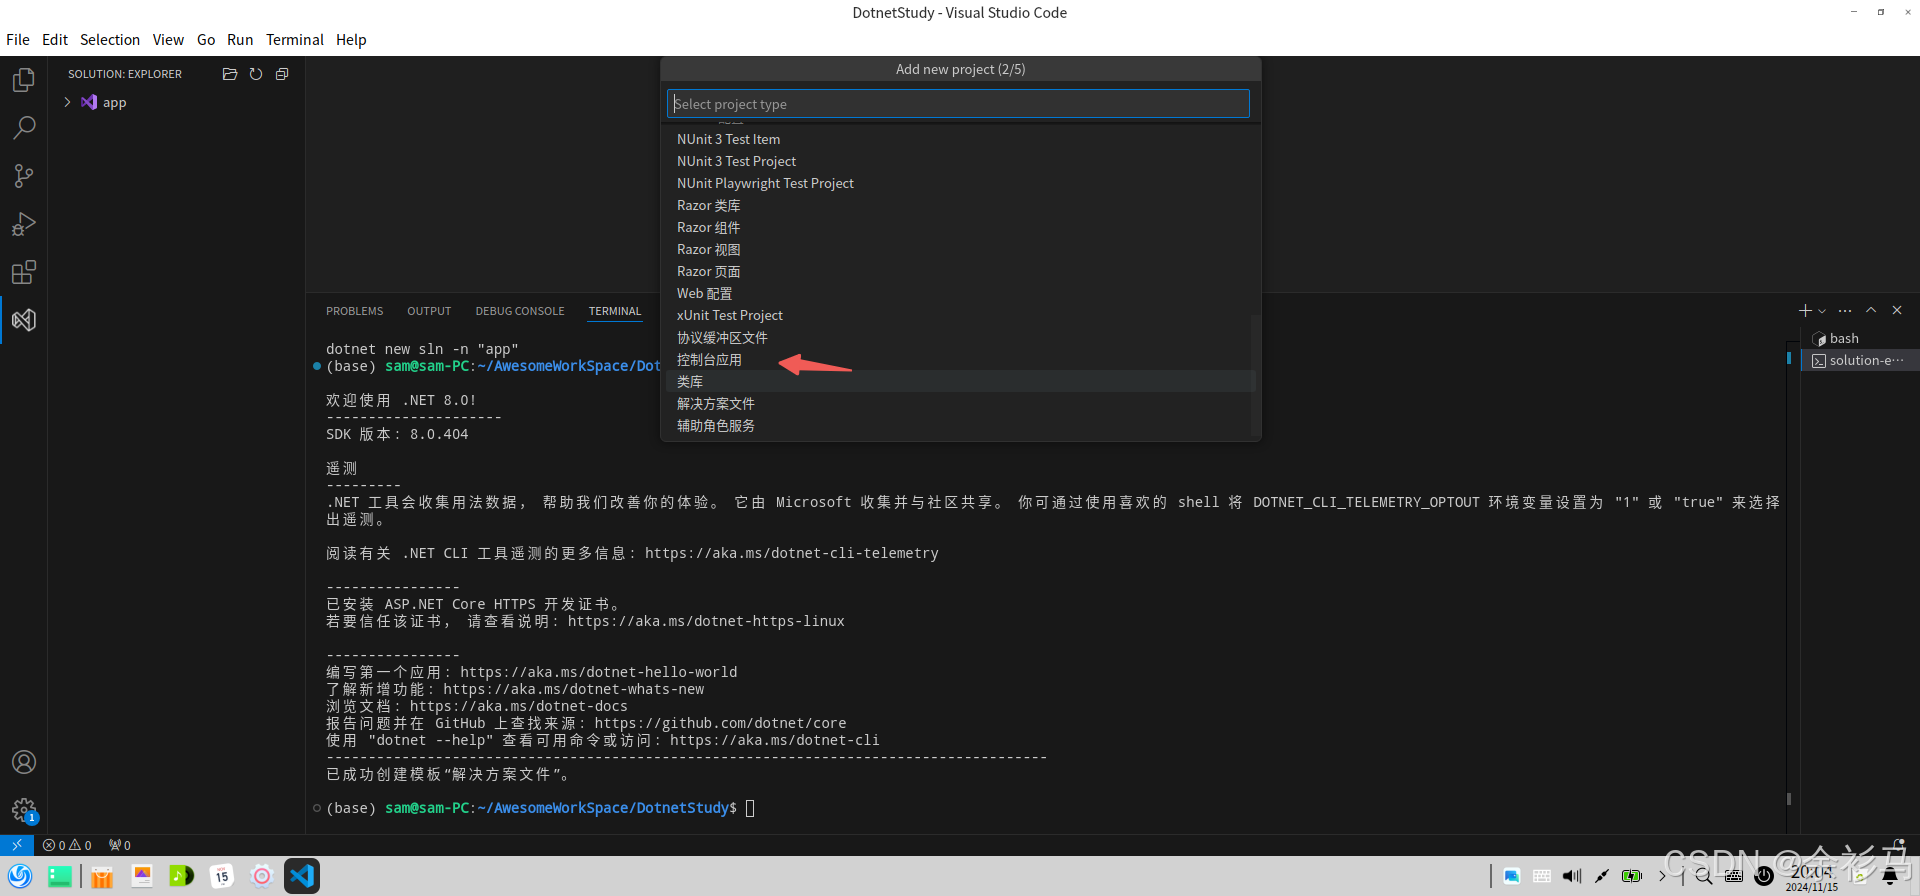Open the File menu
Screen dimensions: 1920x896
click(x=18, y=40)
